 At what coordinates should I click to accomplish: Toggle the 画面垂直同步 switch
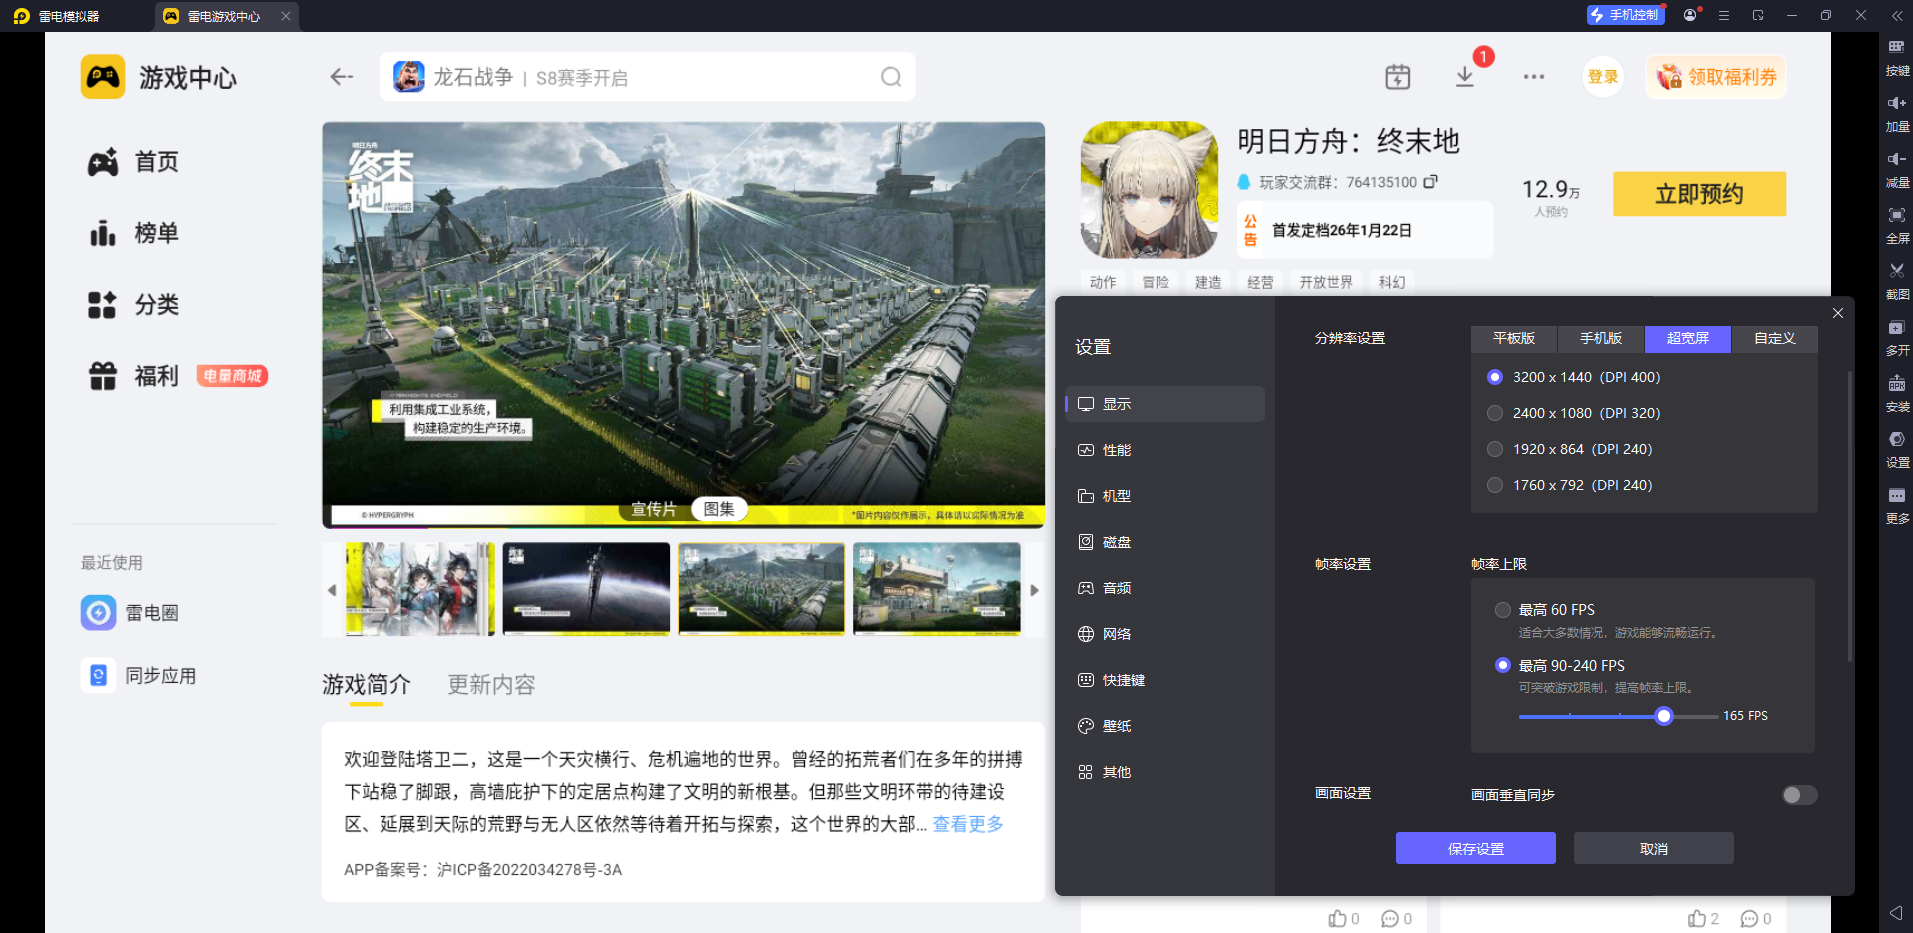[x=1798, y=795]
